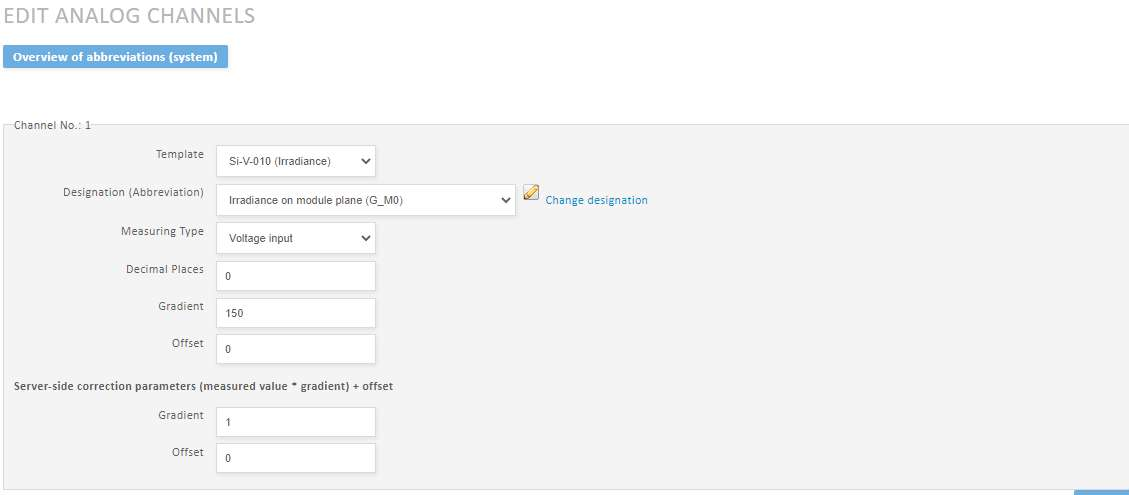The image size is (1129, 495).
Task: Click the Designation (Abbreviation) label text
Action: click(x=133, y=192)
